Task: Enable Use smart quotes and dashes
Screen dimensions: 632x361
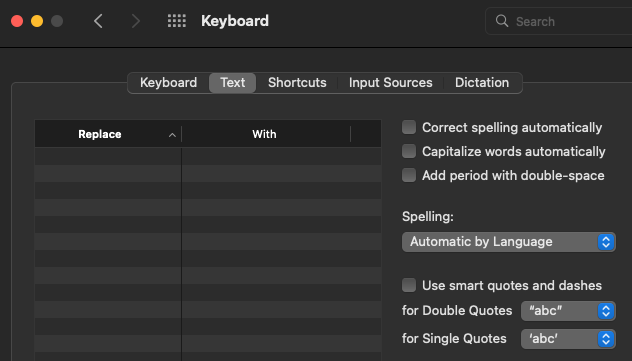Action: [409, 285]
